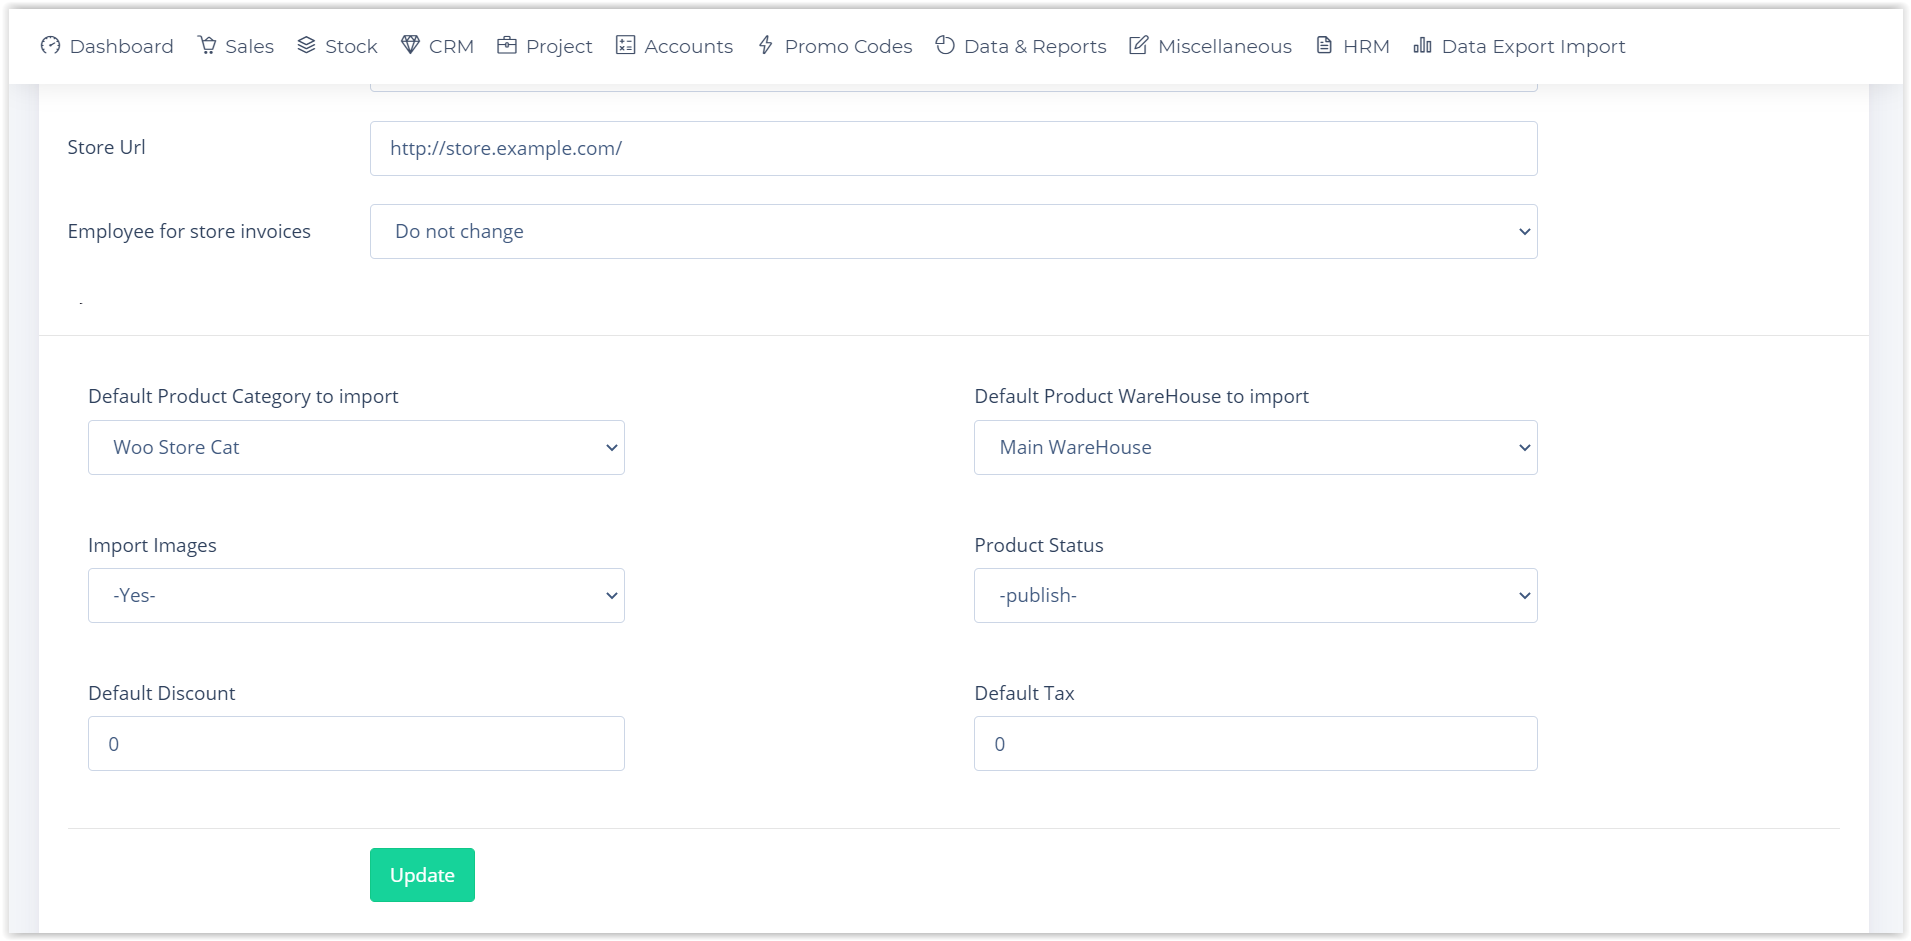
Task: Focus the Default Discount input field
Action: 356,744
